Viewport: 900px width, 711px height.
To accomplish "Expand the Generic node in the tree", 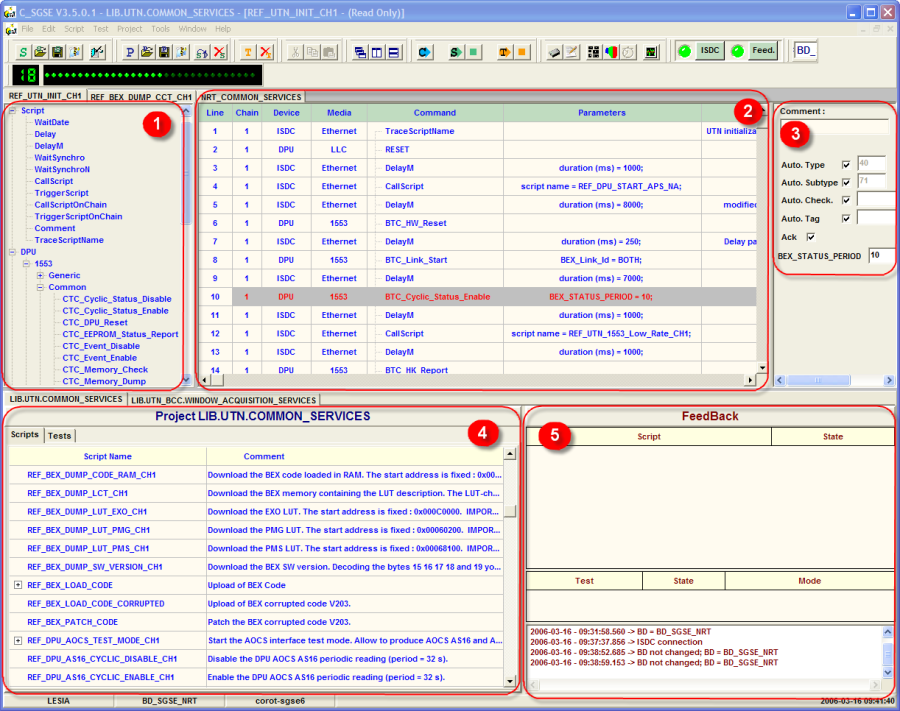I will click(40, 275).
